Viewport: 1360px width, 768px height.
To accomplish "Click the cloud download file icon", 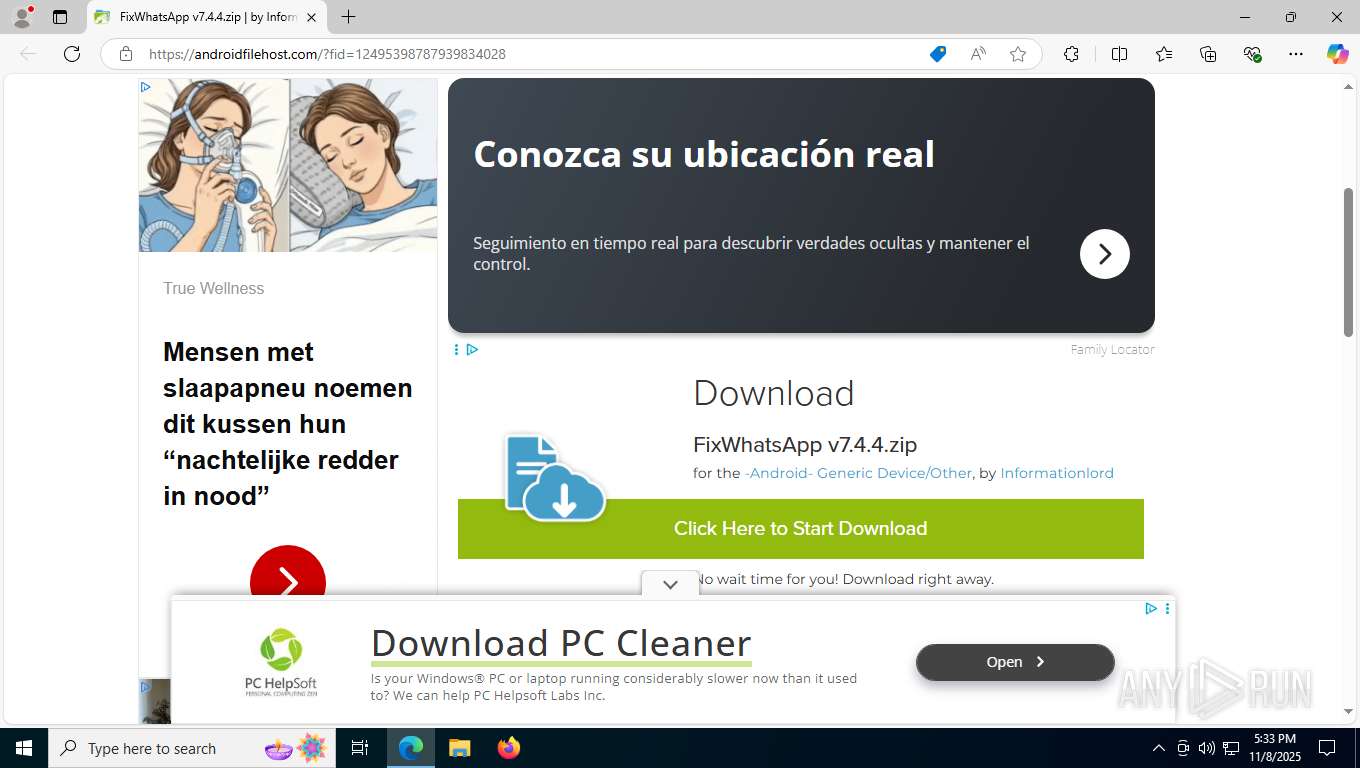I will click(x=555, y=477).
